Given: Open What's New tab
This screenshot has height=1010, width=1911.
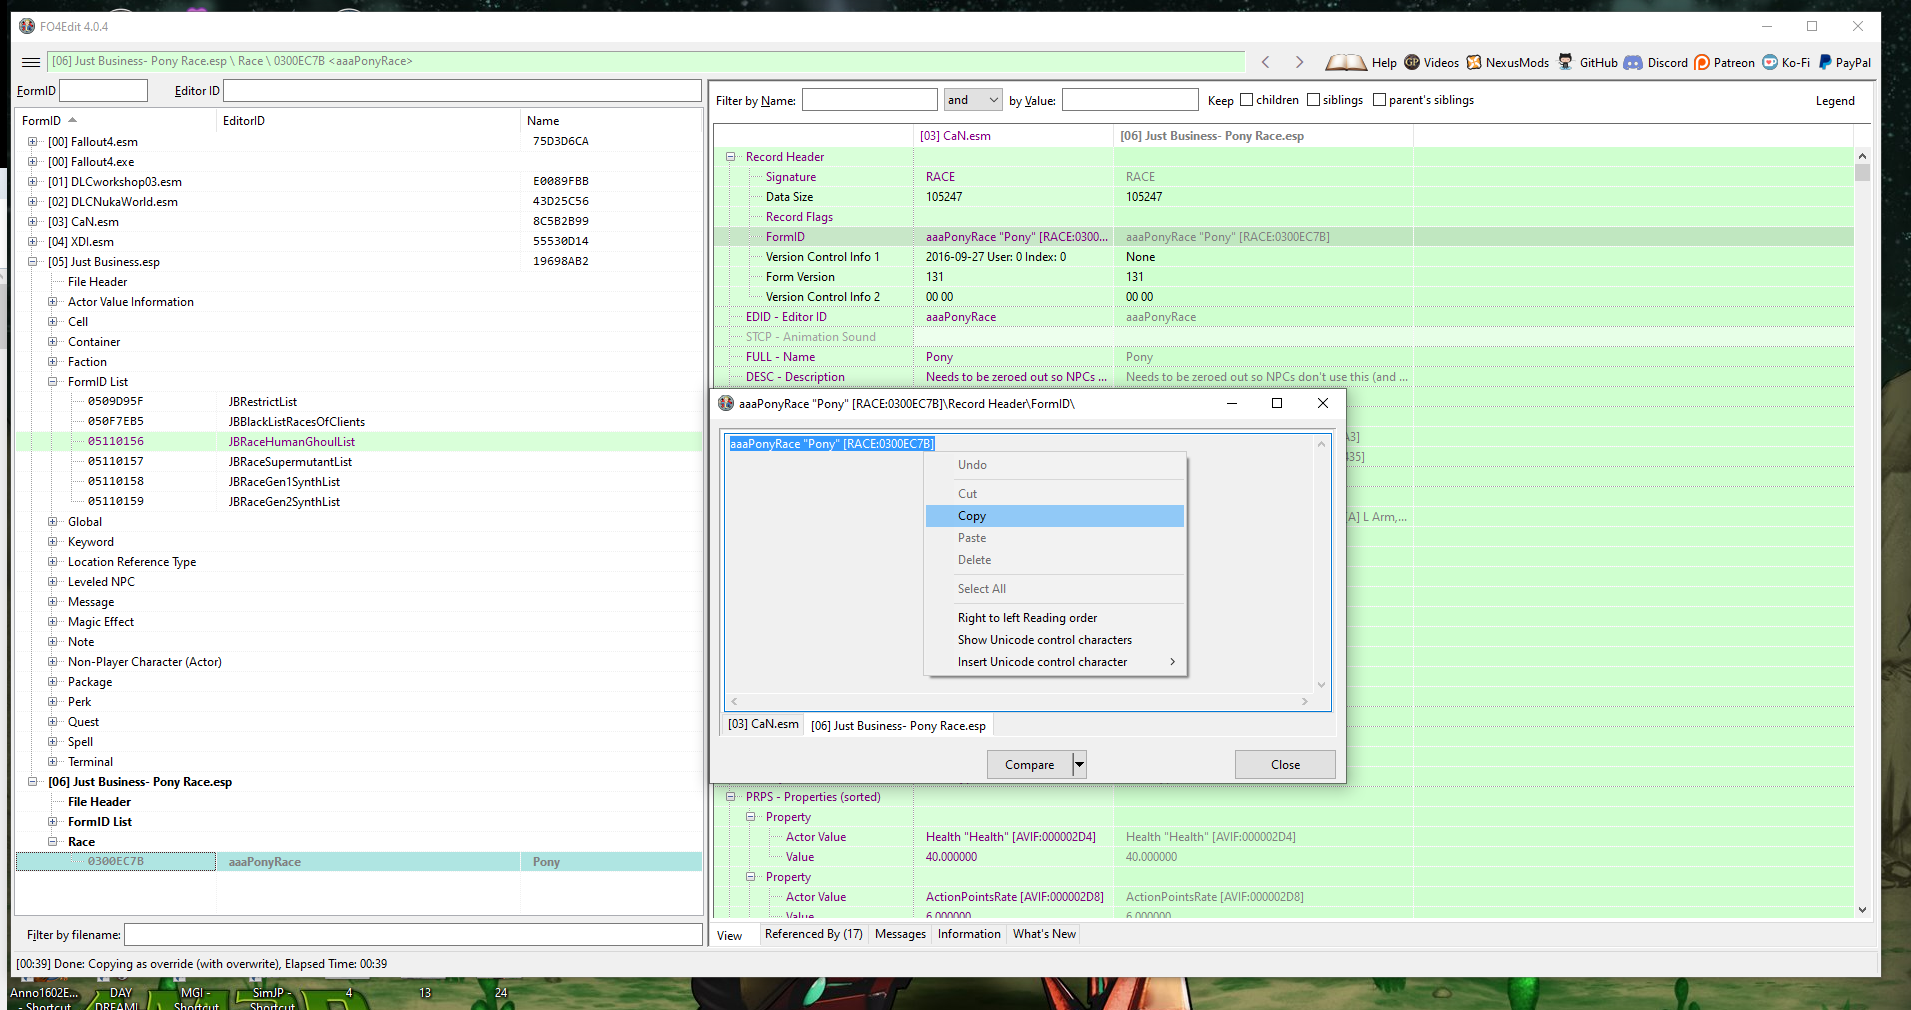Looking at the screenshot, I should coord(1044,934).
